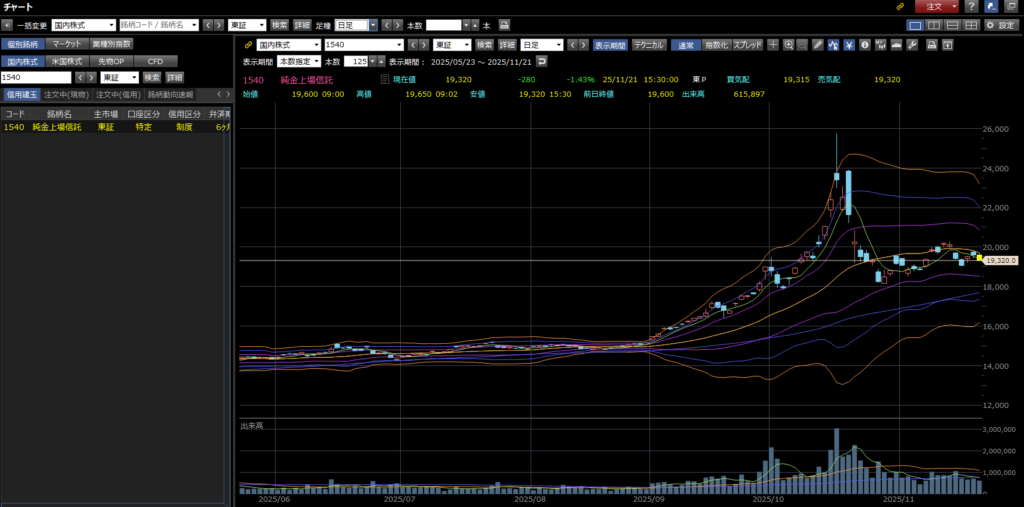Open the 本数指定 period dropdown

tap(298, 61)
